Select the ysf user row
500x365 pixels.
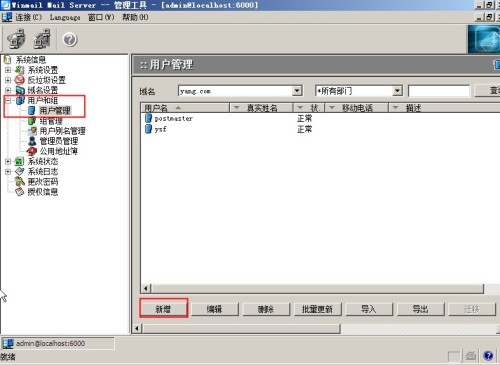point(320,129)
